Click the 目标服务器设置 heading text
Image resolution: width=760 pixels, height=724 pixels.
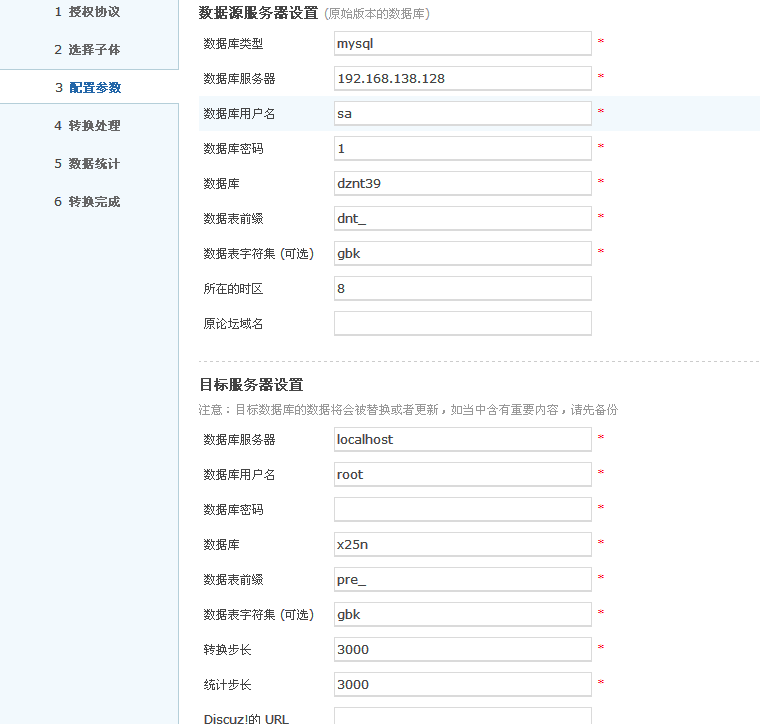click(x=251, y=385)
